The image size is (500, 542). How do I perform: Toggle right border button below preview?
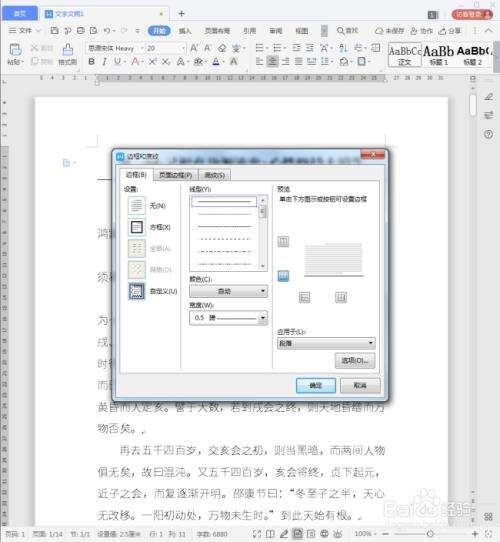341,297
